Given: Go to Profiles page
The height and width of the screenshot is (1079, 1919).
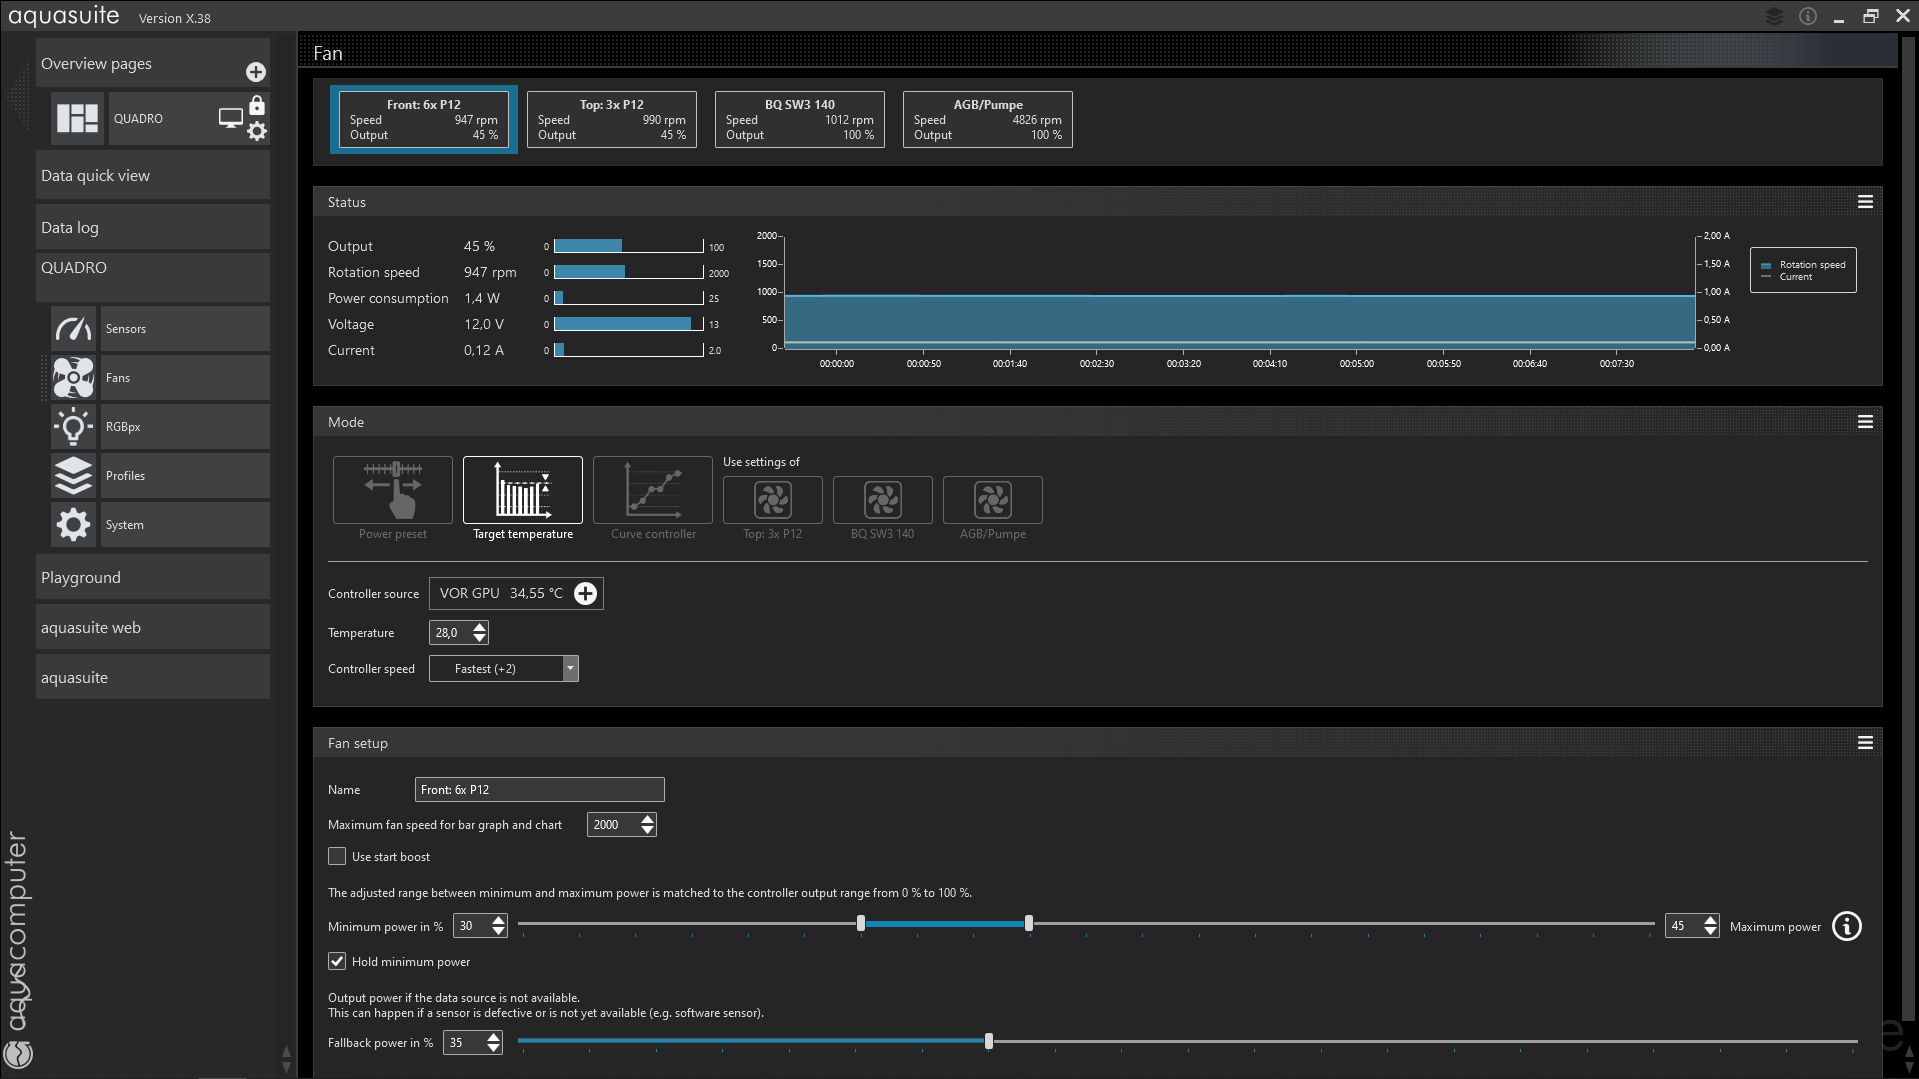Looking at the screenshot, I should pyautogui.click(x=185, y=475).
